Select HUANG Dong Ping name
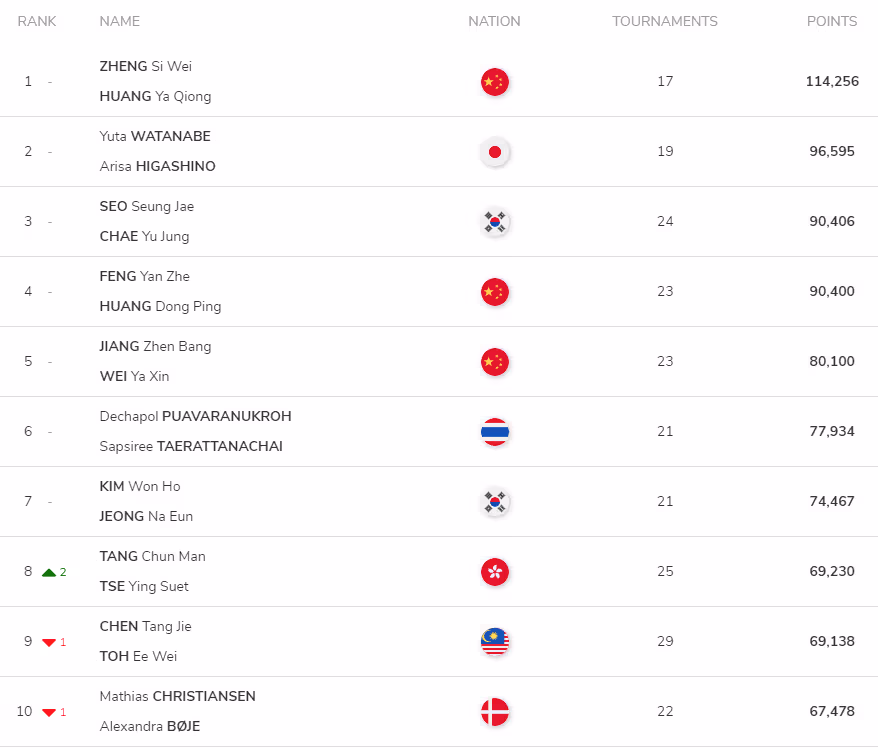 click(x=160, y=306)
